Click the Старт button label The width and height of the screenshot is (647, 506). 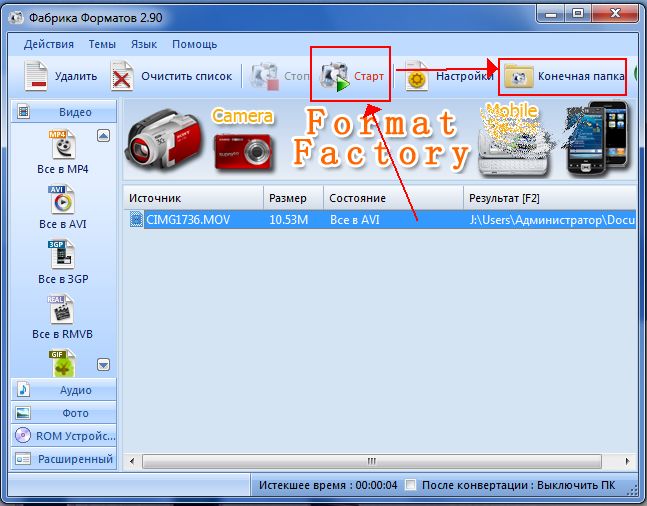369,76
